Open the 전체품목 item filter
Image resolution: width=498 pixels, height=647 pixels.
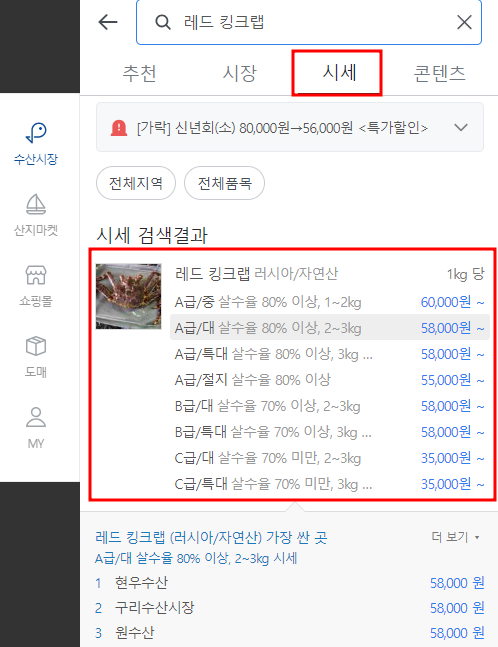pyautogui.click(x=224, y=183)
